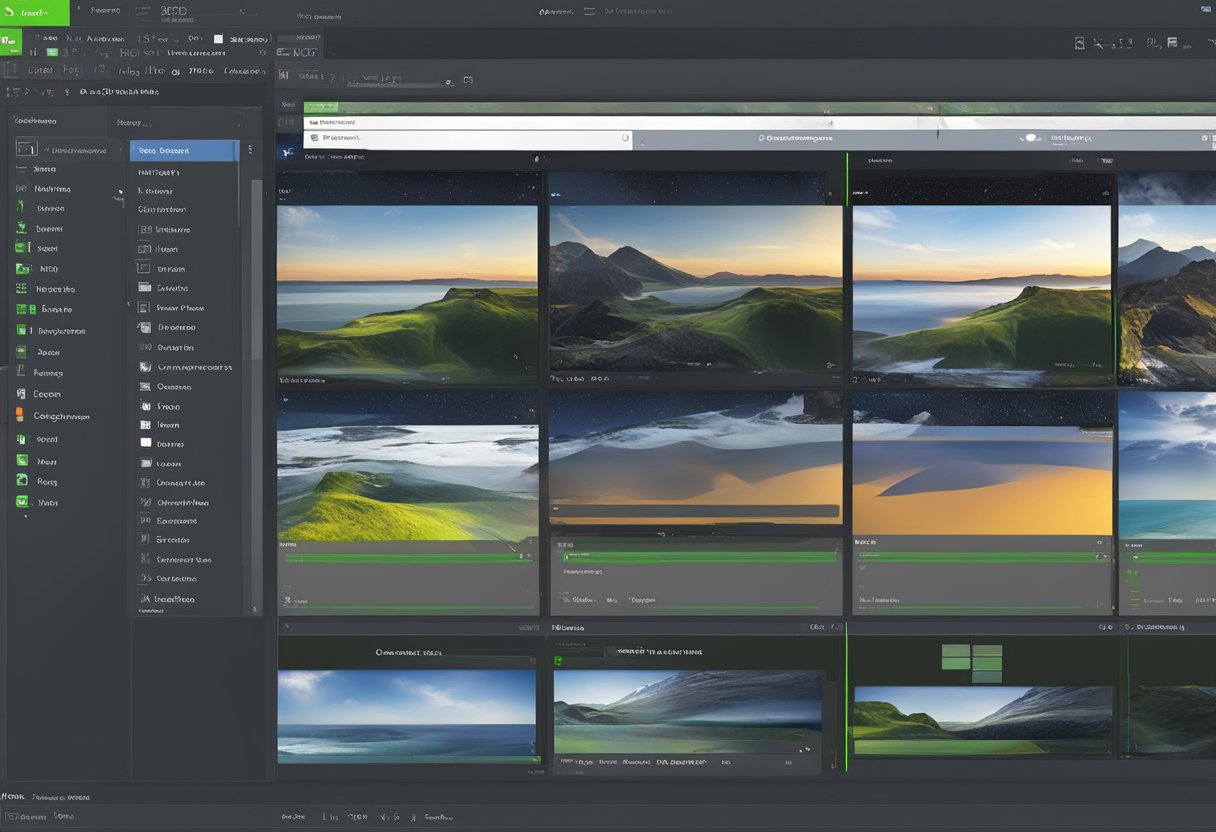
Task: Click the green logo button in title bar
Action: pyautogui.click(x=34, y=13)
